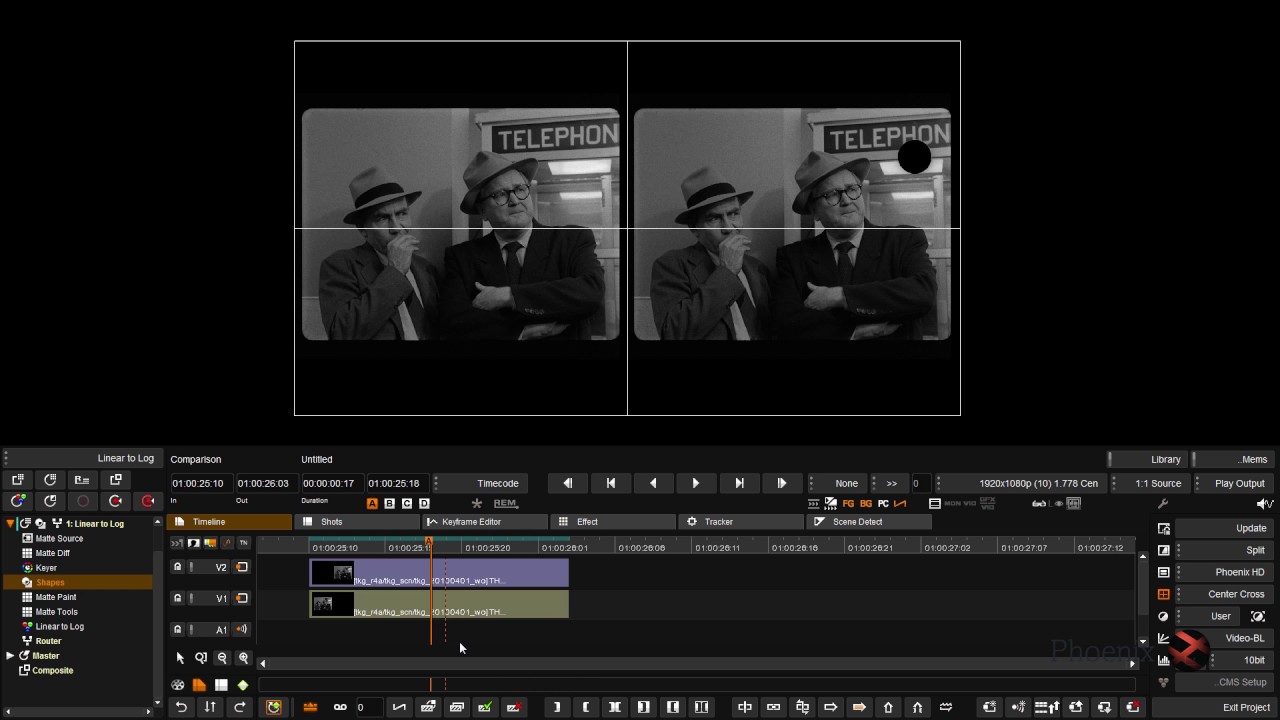This screenshot has width=1280, height=720.
Task: Play forward with the play button
Action: click(696, 483)
